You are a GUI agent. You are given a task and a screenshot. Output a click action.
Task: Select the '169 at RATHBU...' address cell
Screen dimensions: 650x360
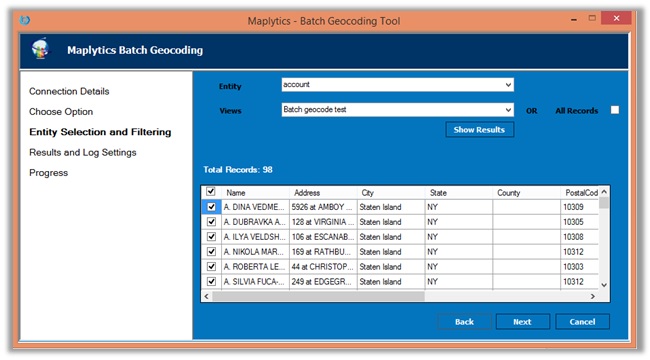pyautogui.click(x=323, y=251)
